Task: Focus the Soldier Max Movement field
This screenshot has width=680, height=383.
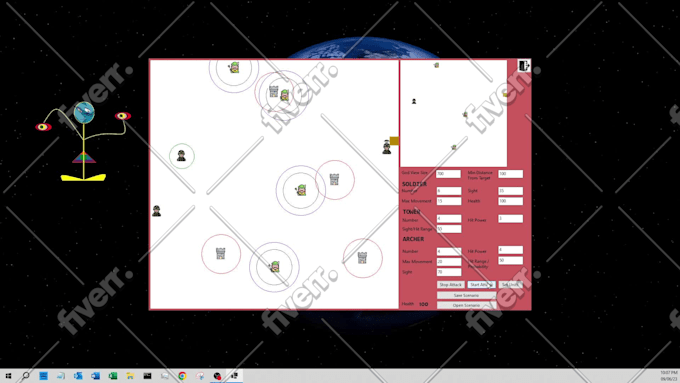Action: tap(448, 201)
